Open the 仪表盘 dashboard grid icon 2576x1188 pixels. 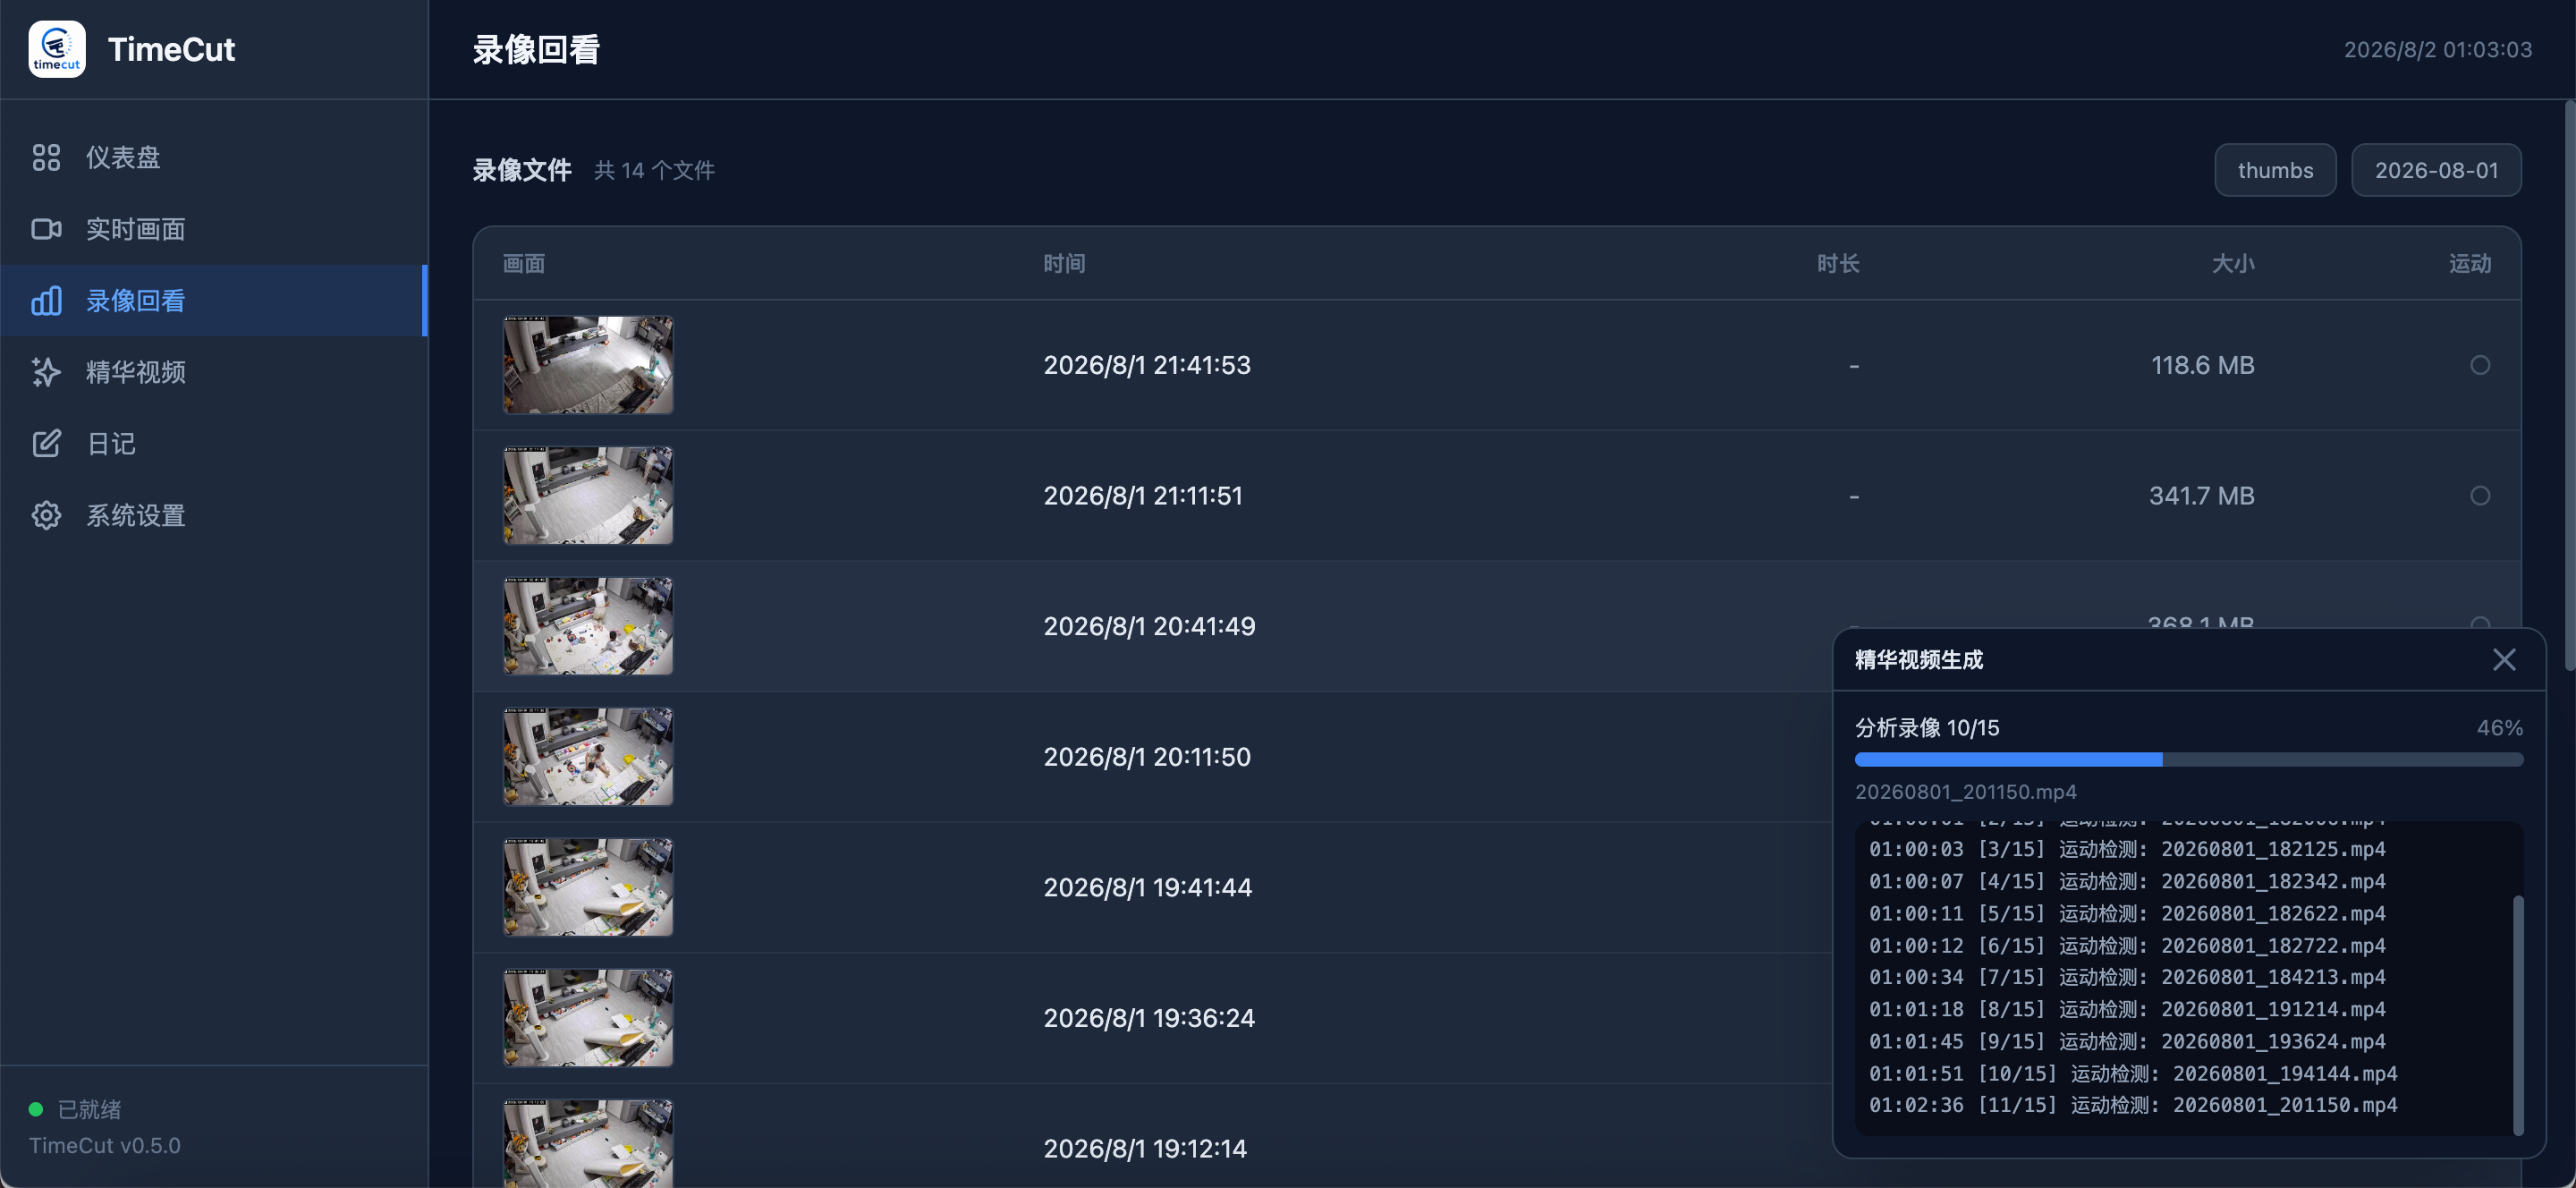[46, 157]
